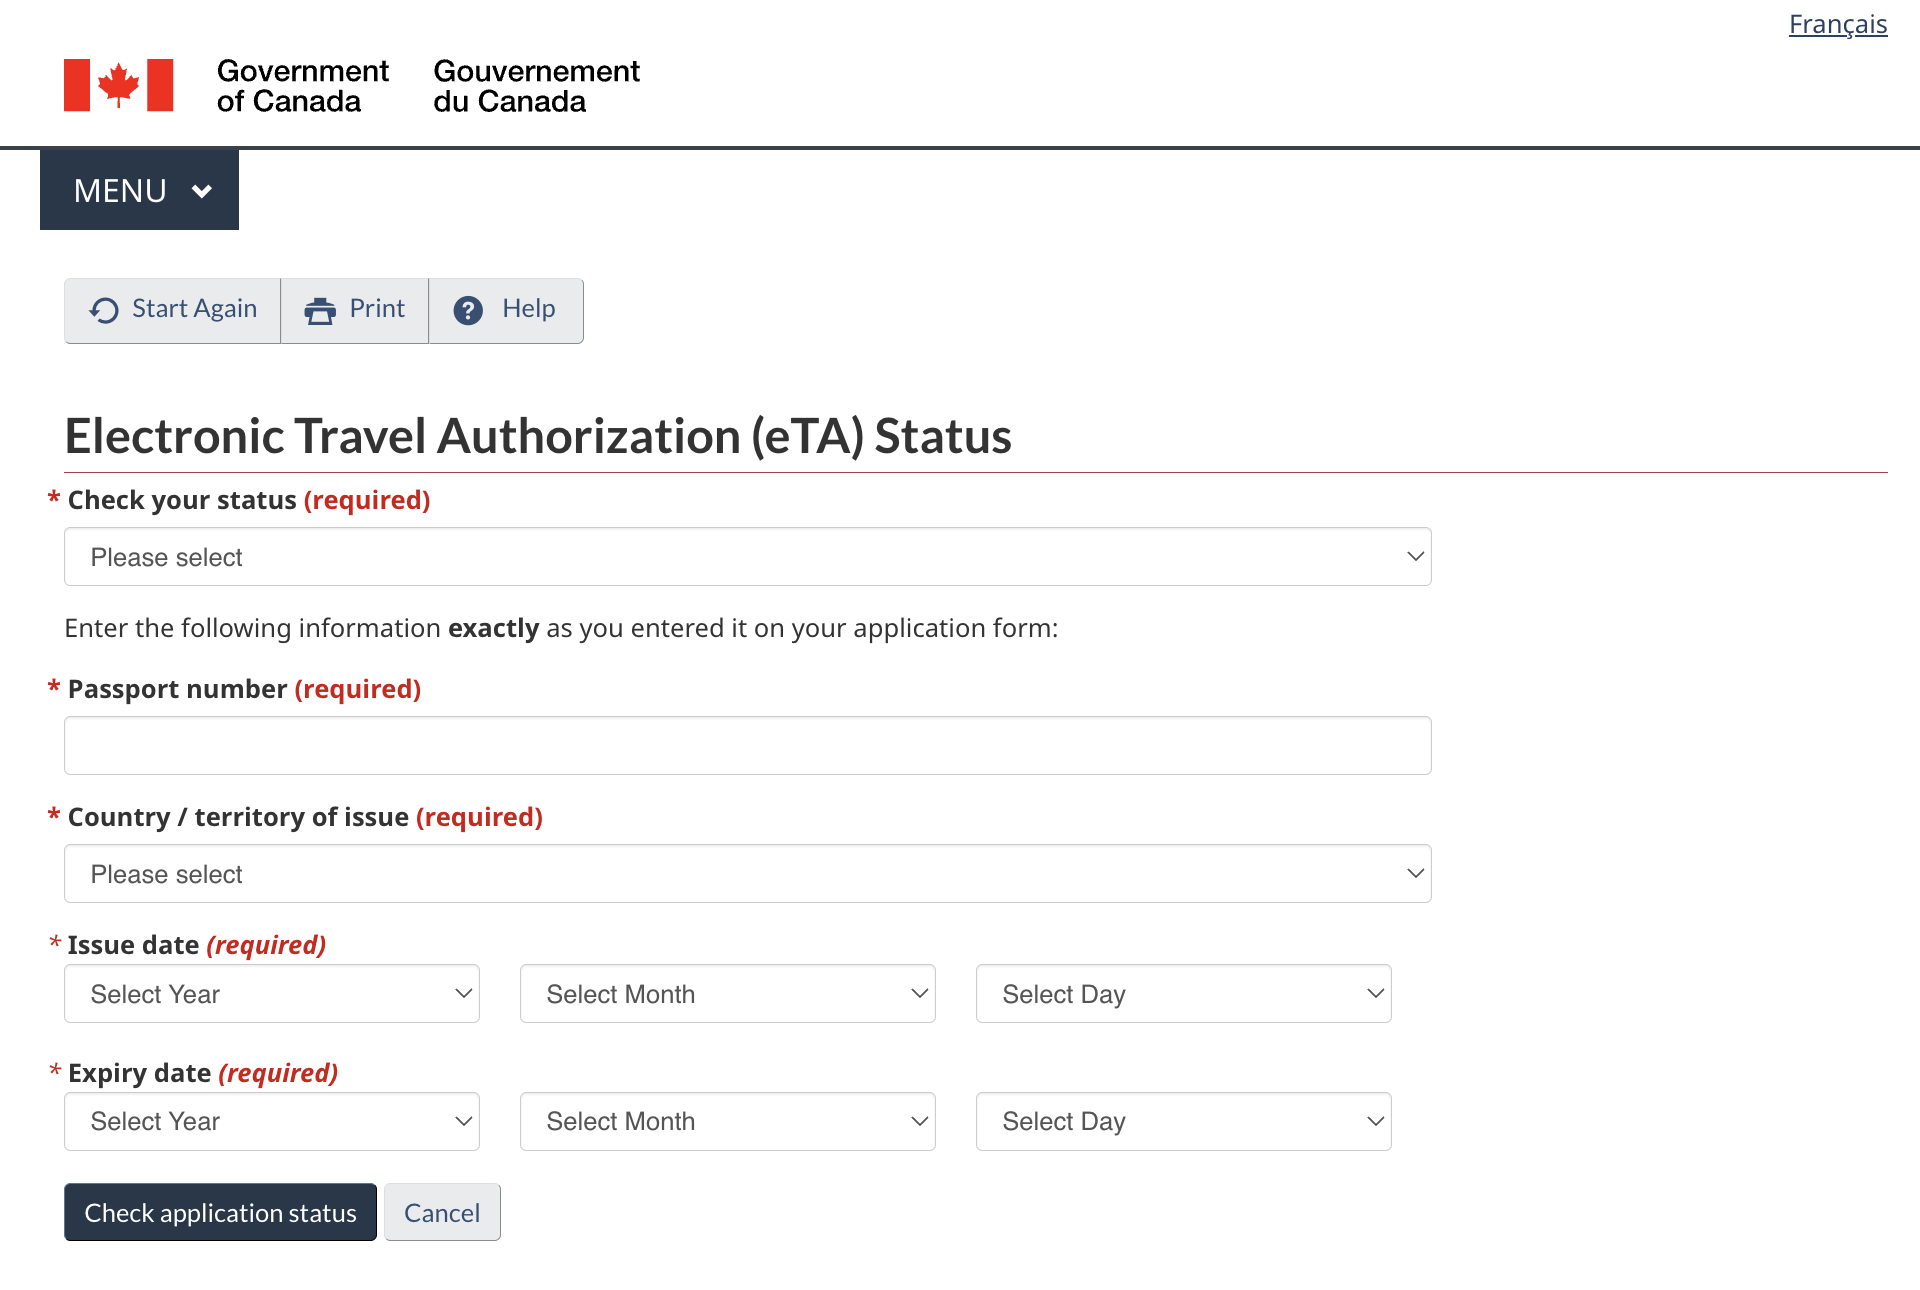This screenshot has height=1290, width=1920.
Task: Open the Expiry date Select Day dropdown
Action: (x=1183, y=1121)
